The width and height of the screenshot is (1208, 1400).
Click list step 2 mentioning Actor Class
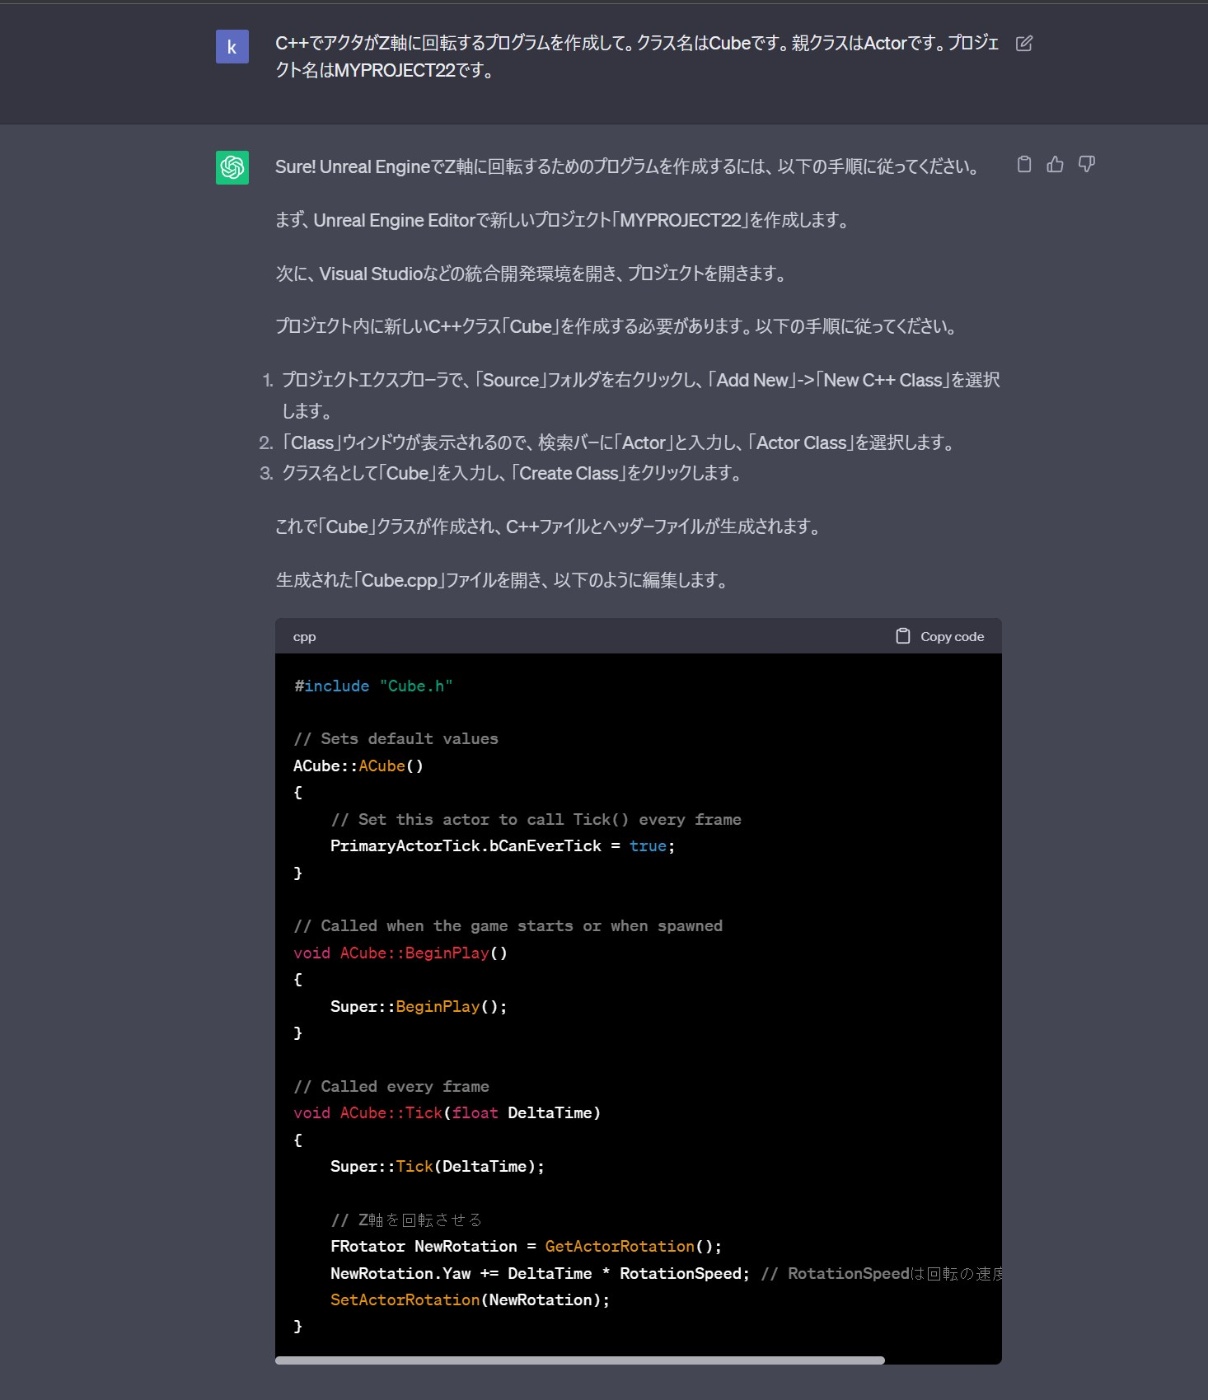point(618,442)
